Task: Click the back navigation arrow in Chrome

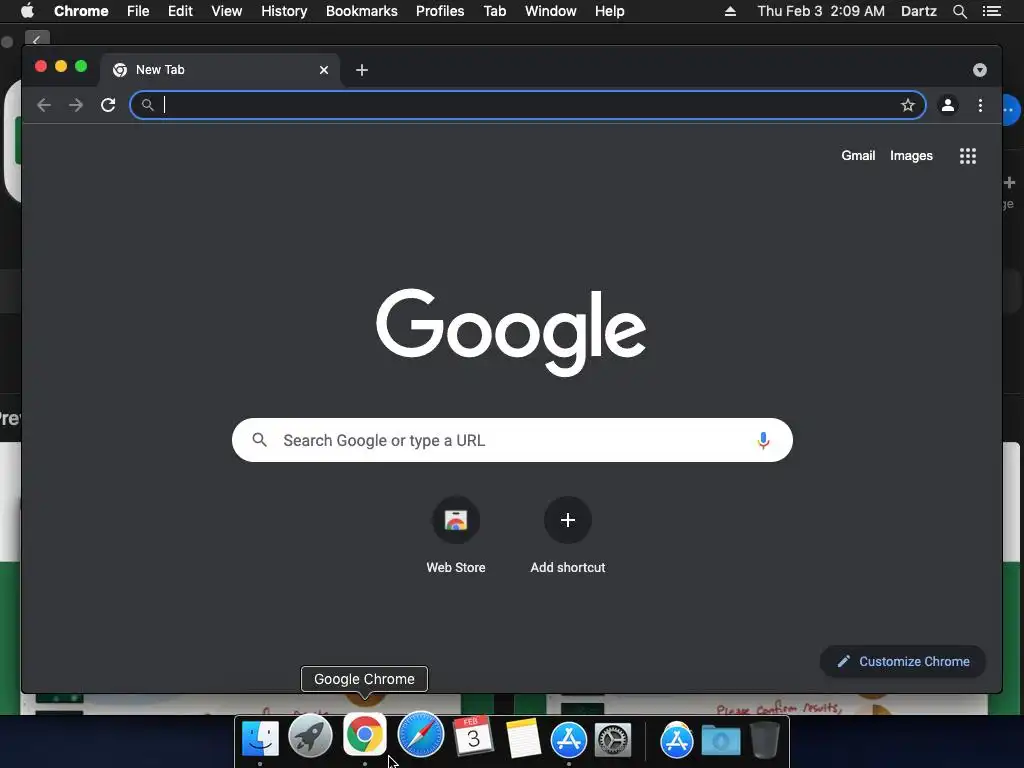Action: [x=44, y=105]
